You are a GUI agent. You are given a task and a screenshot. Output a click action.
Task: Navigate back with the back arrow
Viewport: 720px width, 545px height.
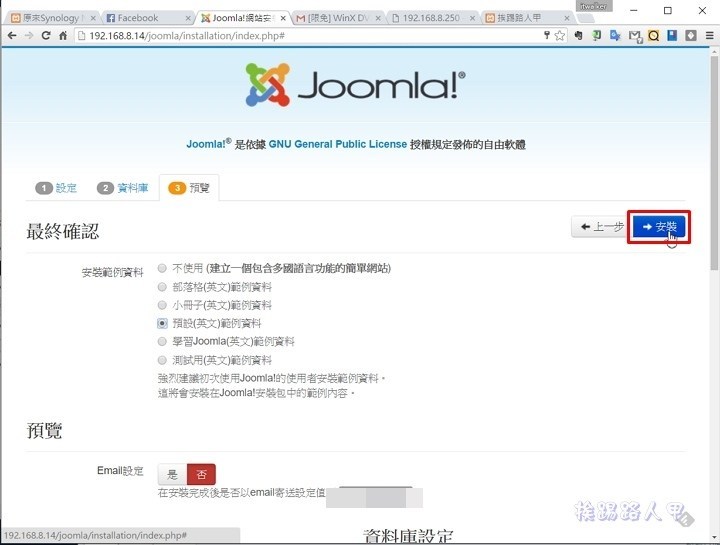[x=12, y=35]
